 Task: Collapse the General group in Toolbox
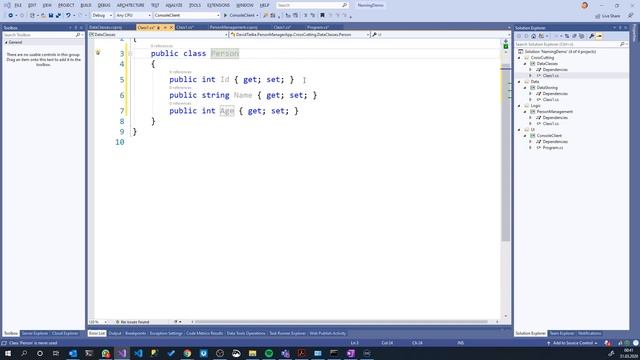pos(6,42)
